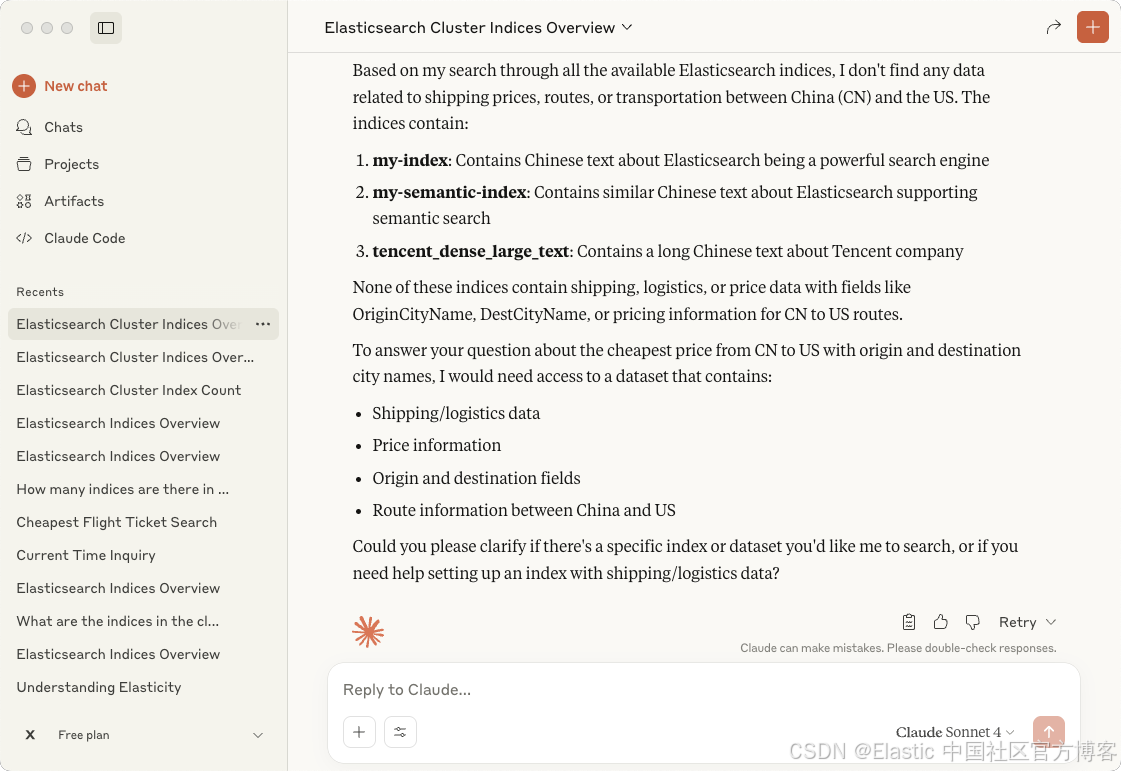Click the Projects box icon
Viewport: 1121px width, 771px height.
[24, 164]
